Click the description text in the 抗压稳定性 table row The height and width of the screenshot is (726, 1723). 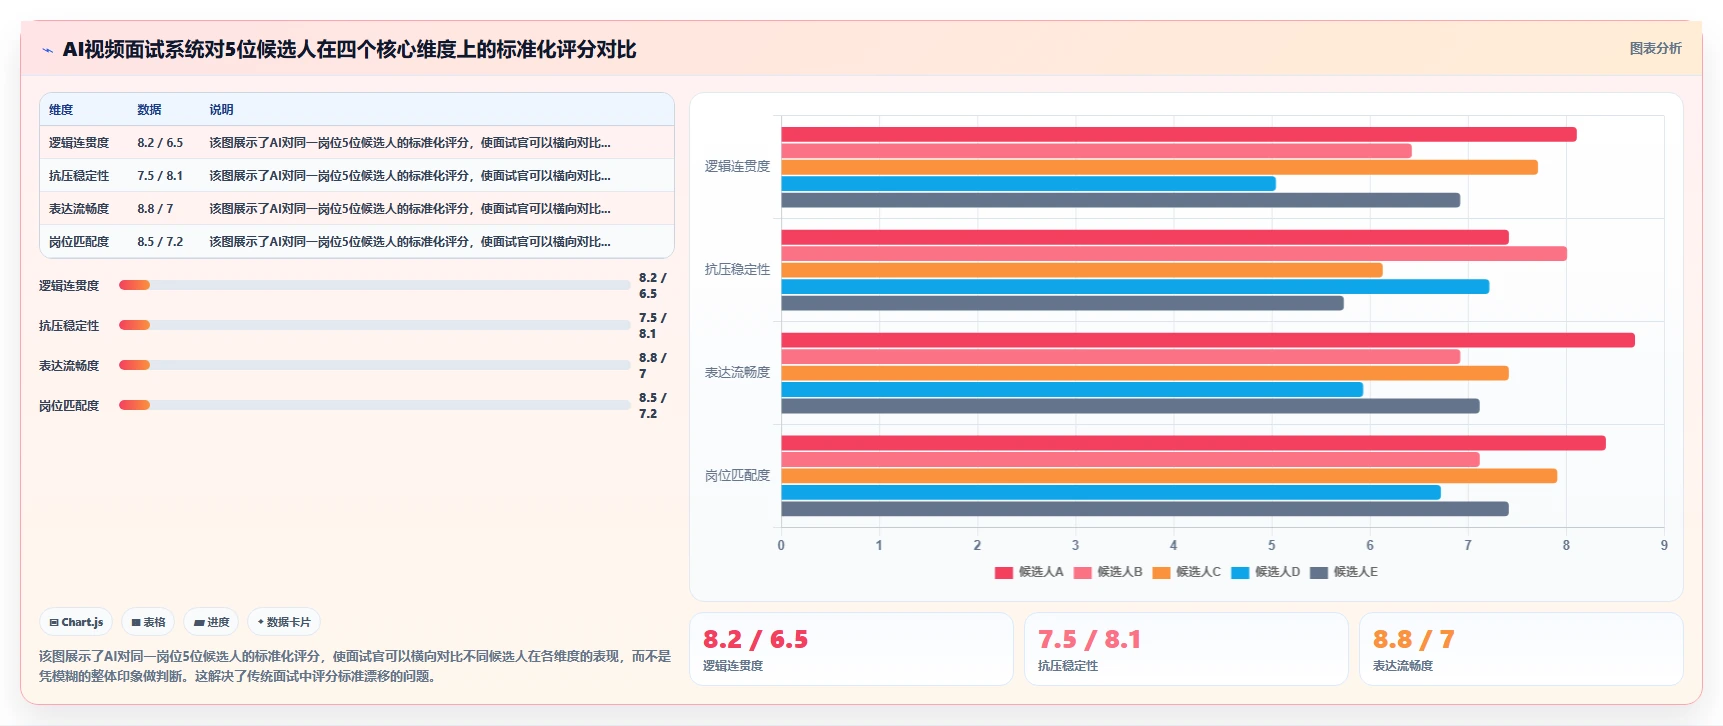410,176
